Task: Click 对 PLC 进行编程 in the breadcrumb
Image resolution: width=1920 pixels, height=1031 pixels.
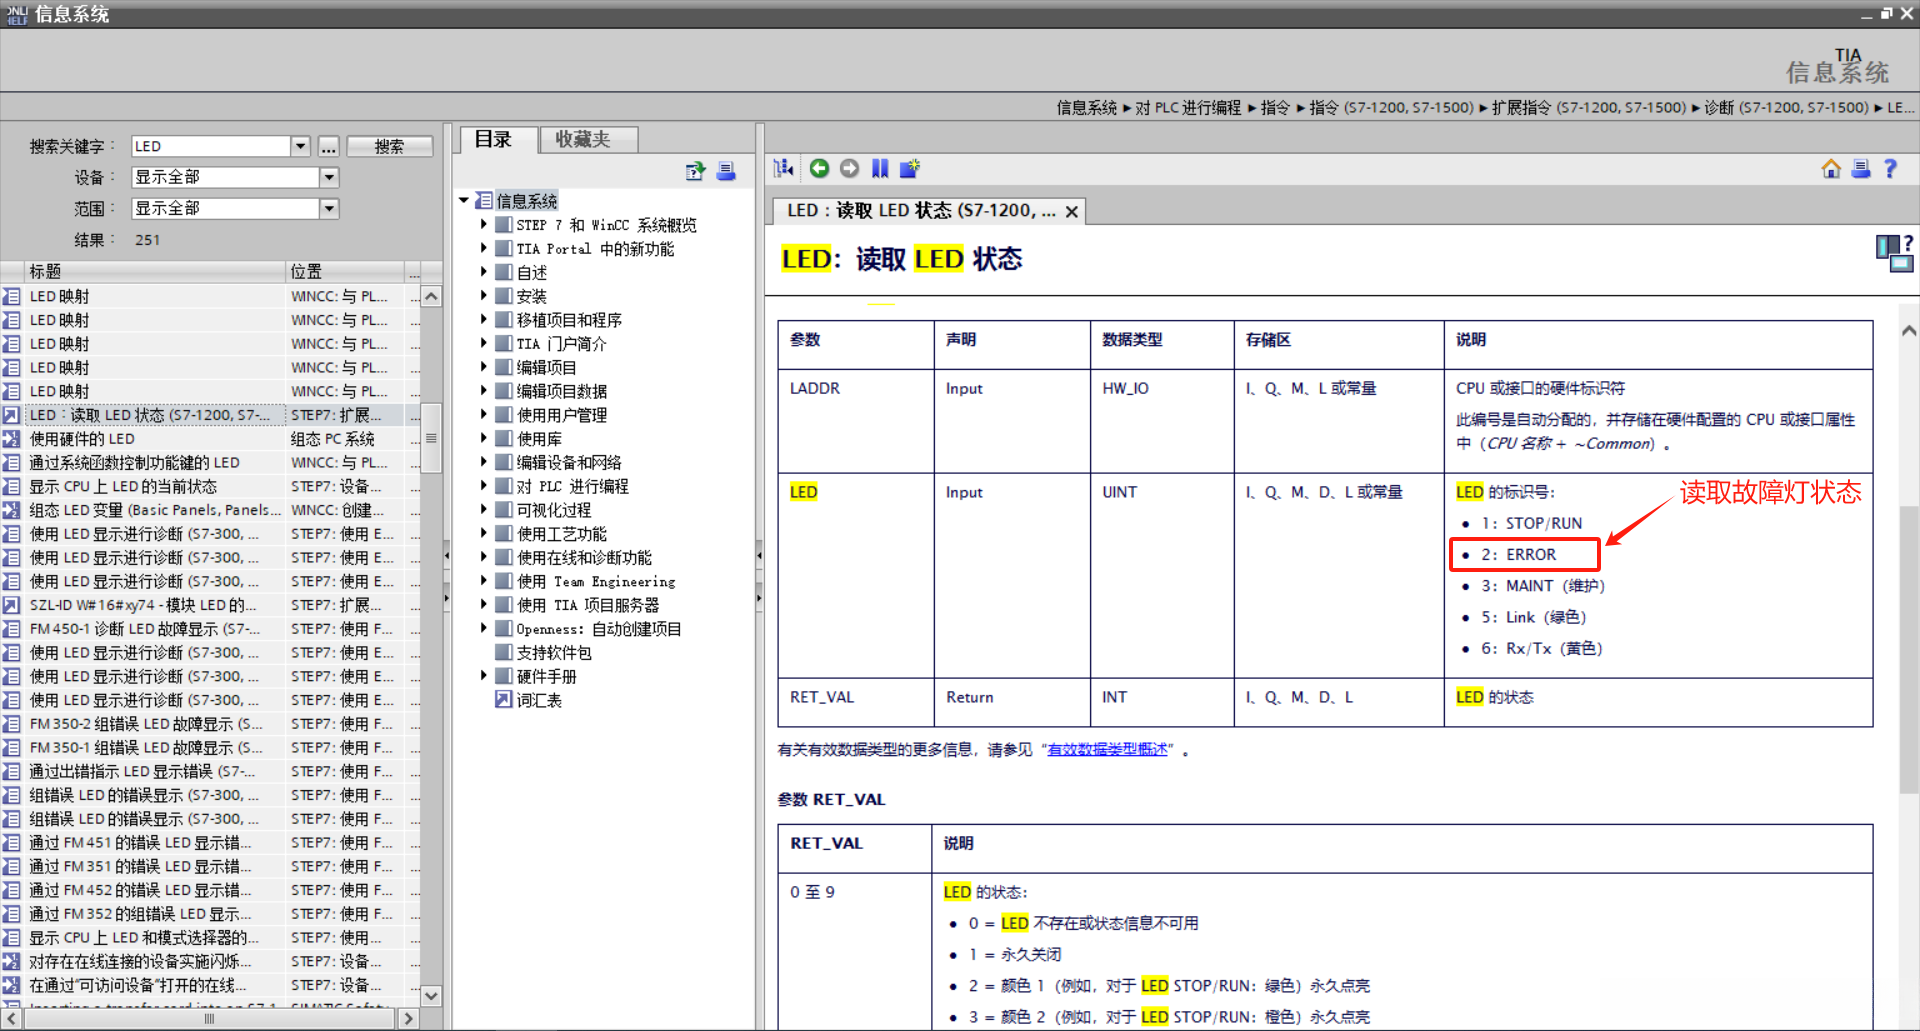Action: point(1188,107)
